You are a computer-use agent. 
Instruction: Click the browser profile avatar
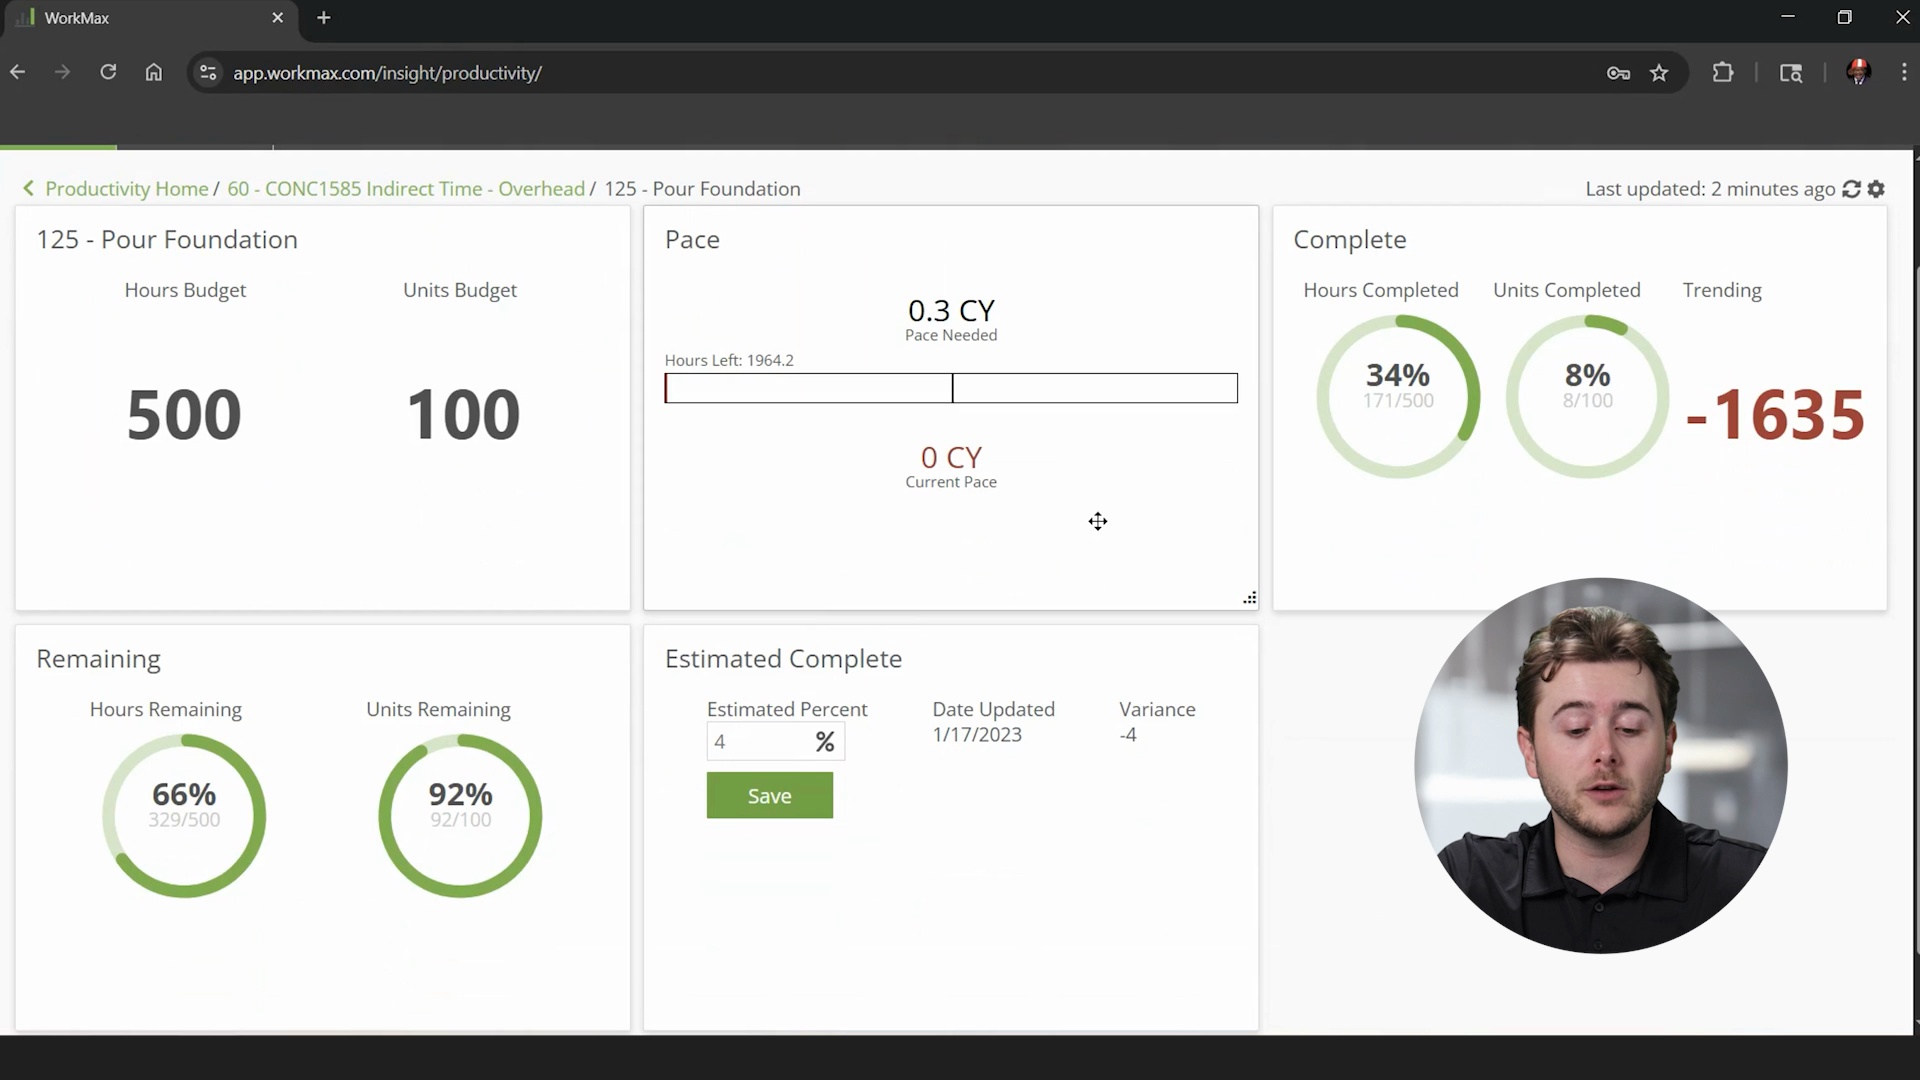pyautogui.click(x=1859, y=72)
